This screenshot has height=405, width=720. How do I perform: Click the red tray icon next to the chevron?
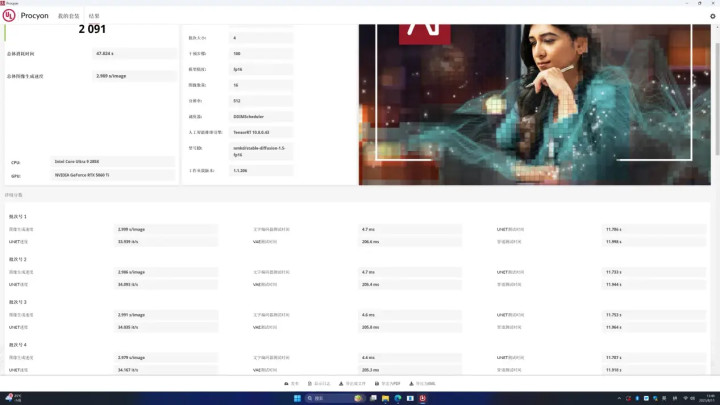628,398
